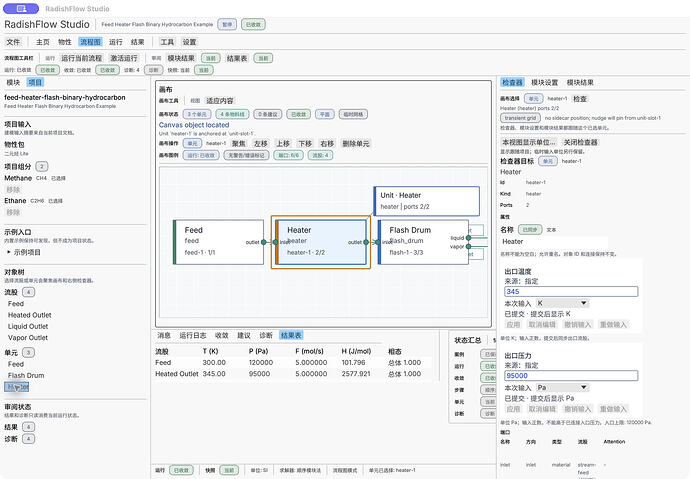
Task: Click the Flash Drum vapor port dot
Action: point(469,246)
